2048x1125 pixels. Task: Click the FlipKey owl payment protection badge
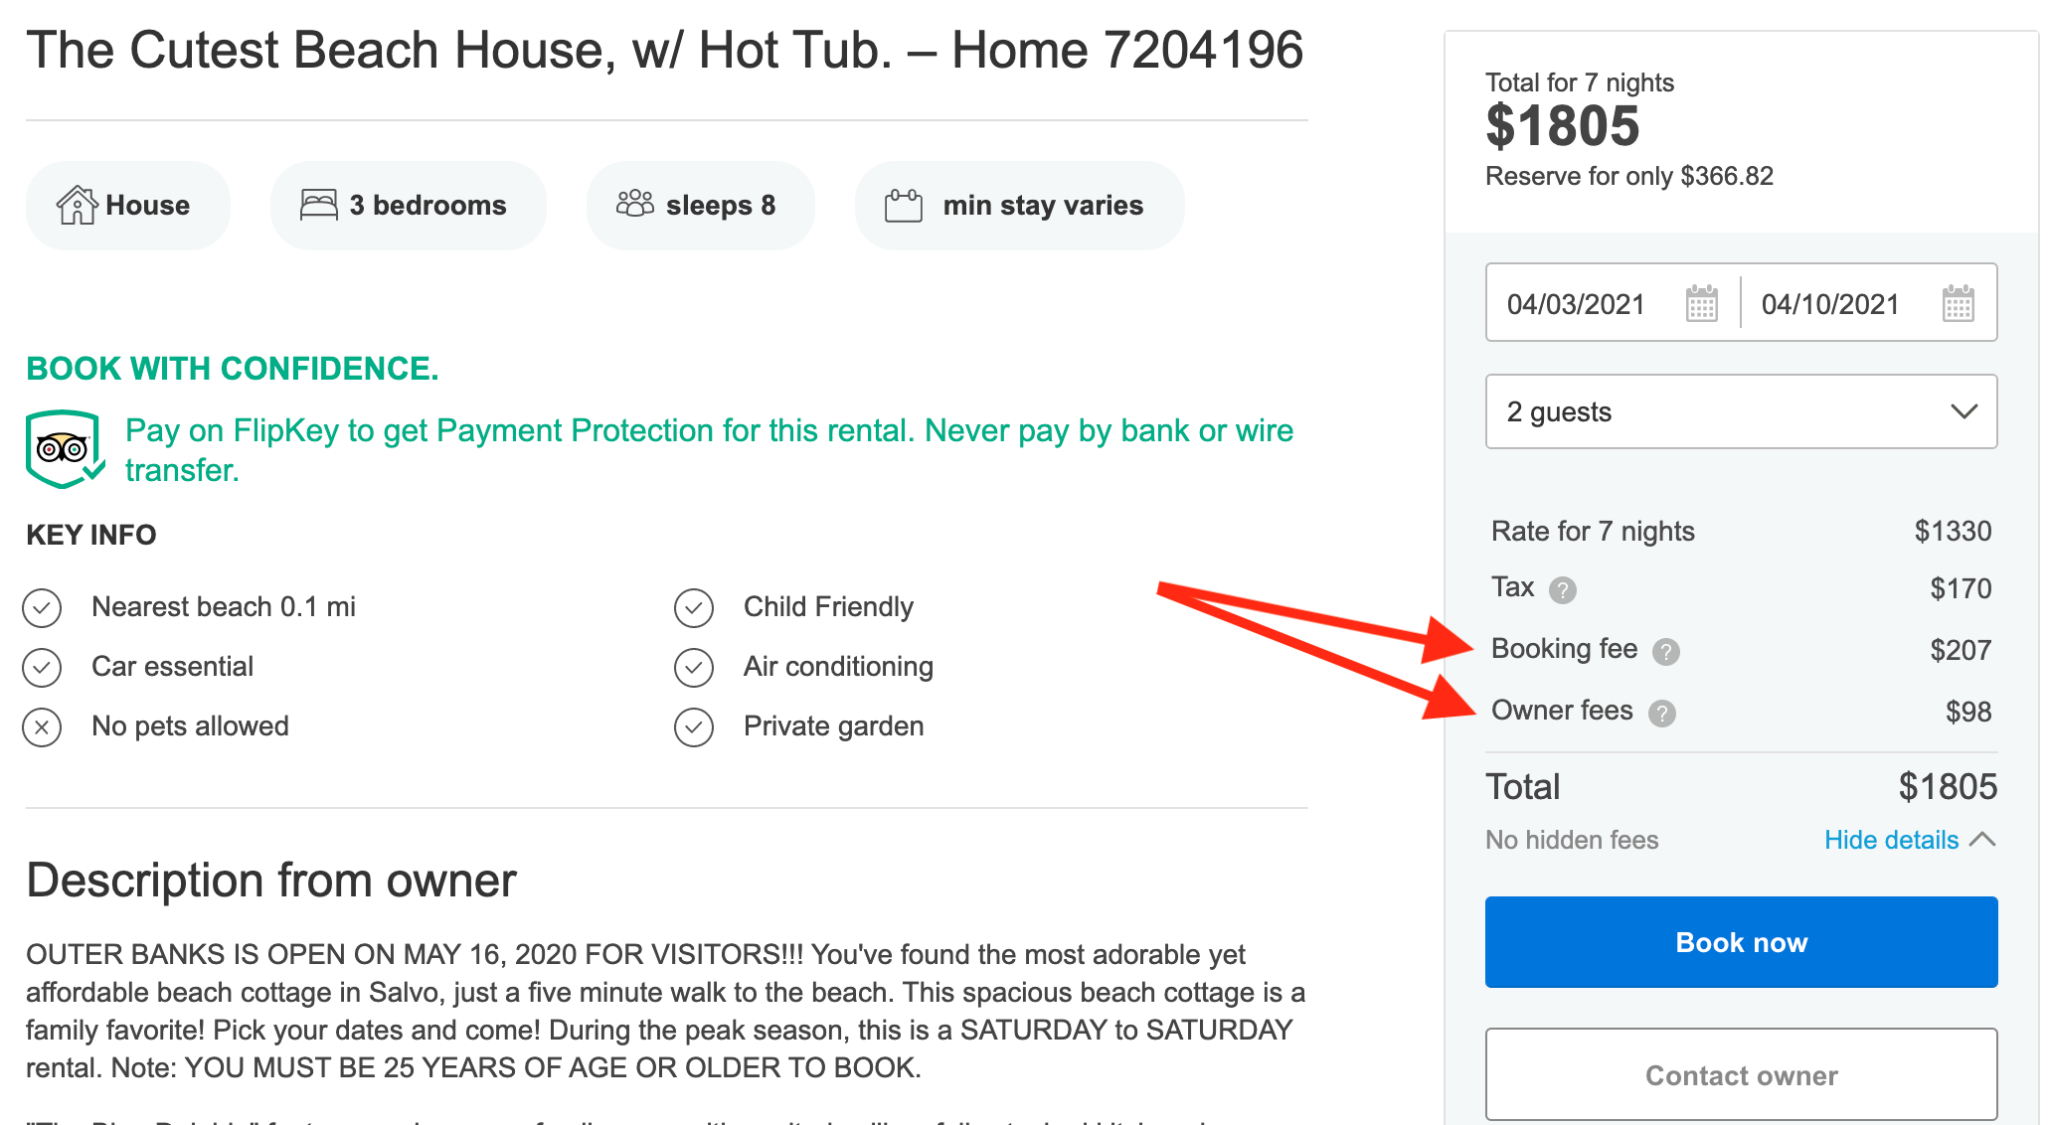pyautogui.click(x=62, y=447)
